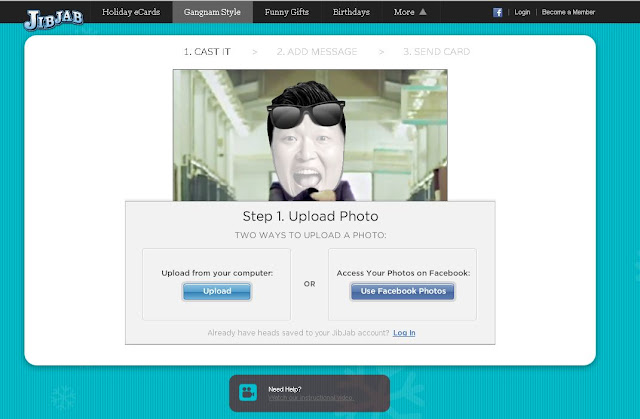Click Become a Member link
The image size is (640, 419).
point(568,12)
